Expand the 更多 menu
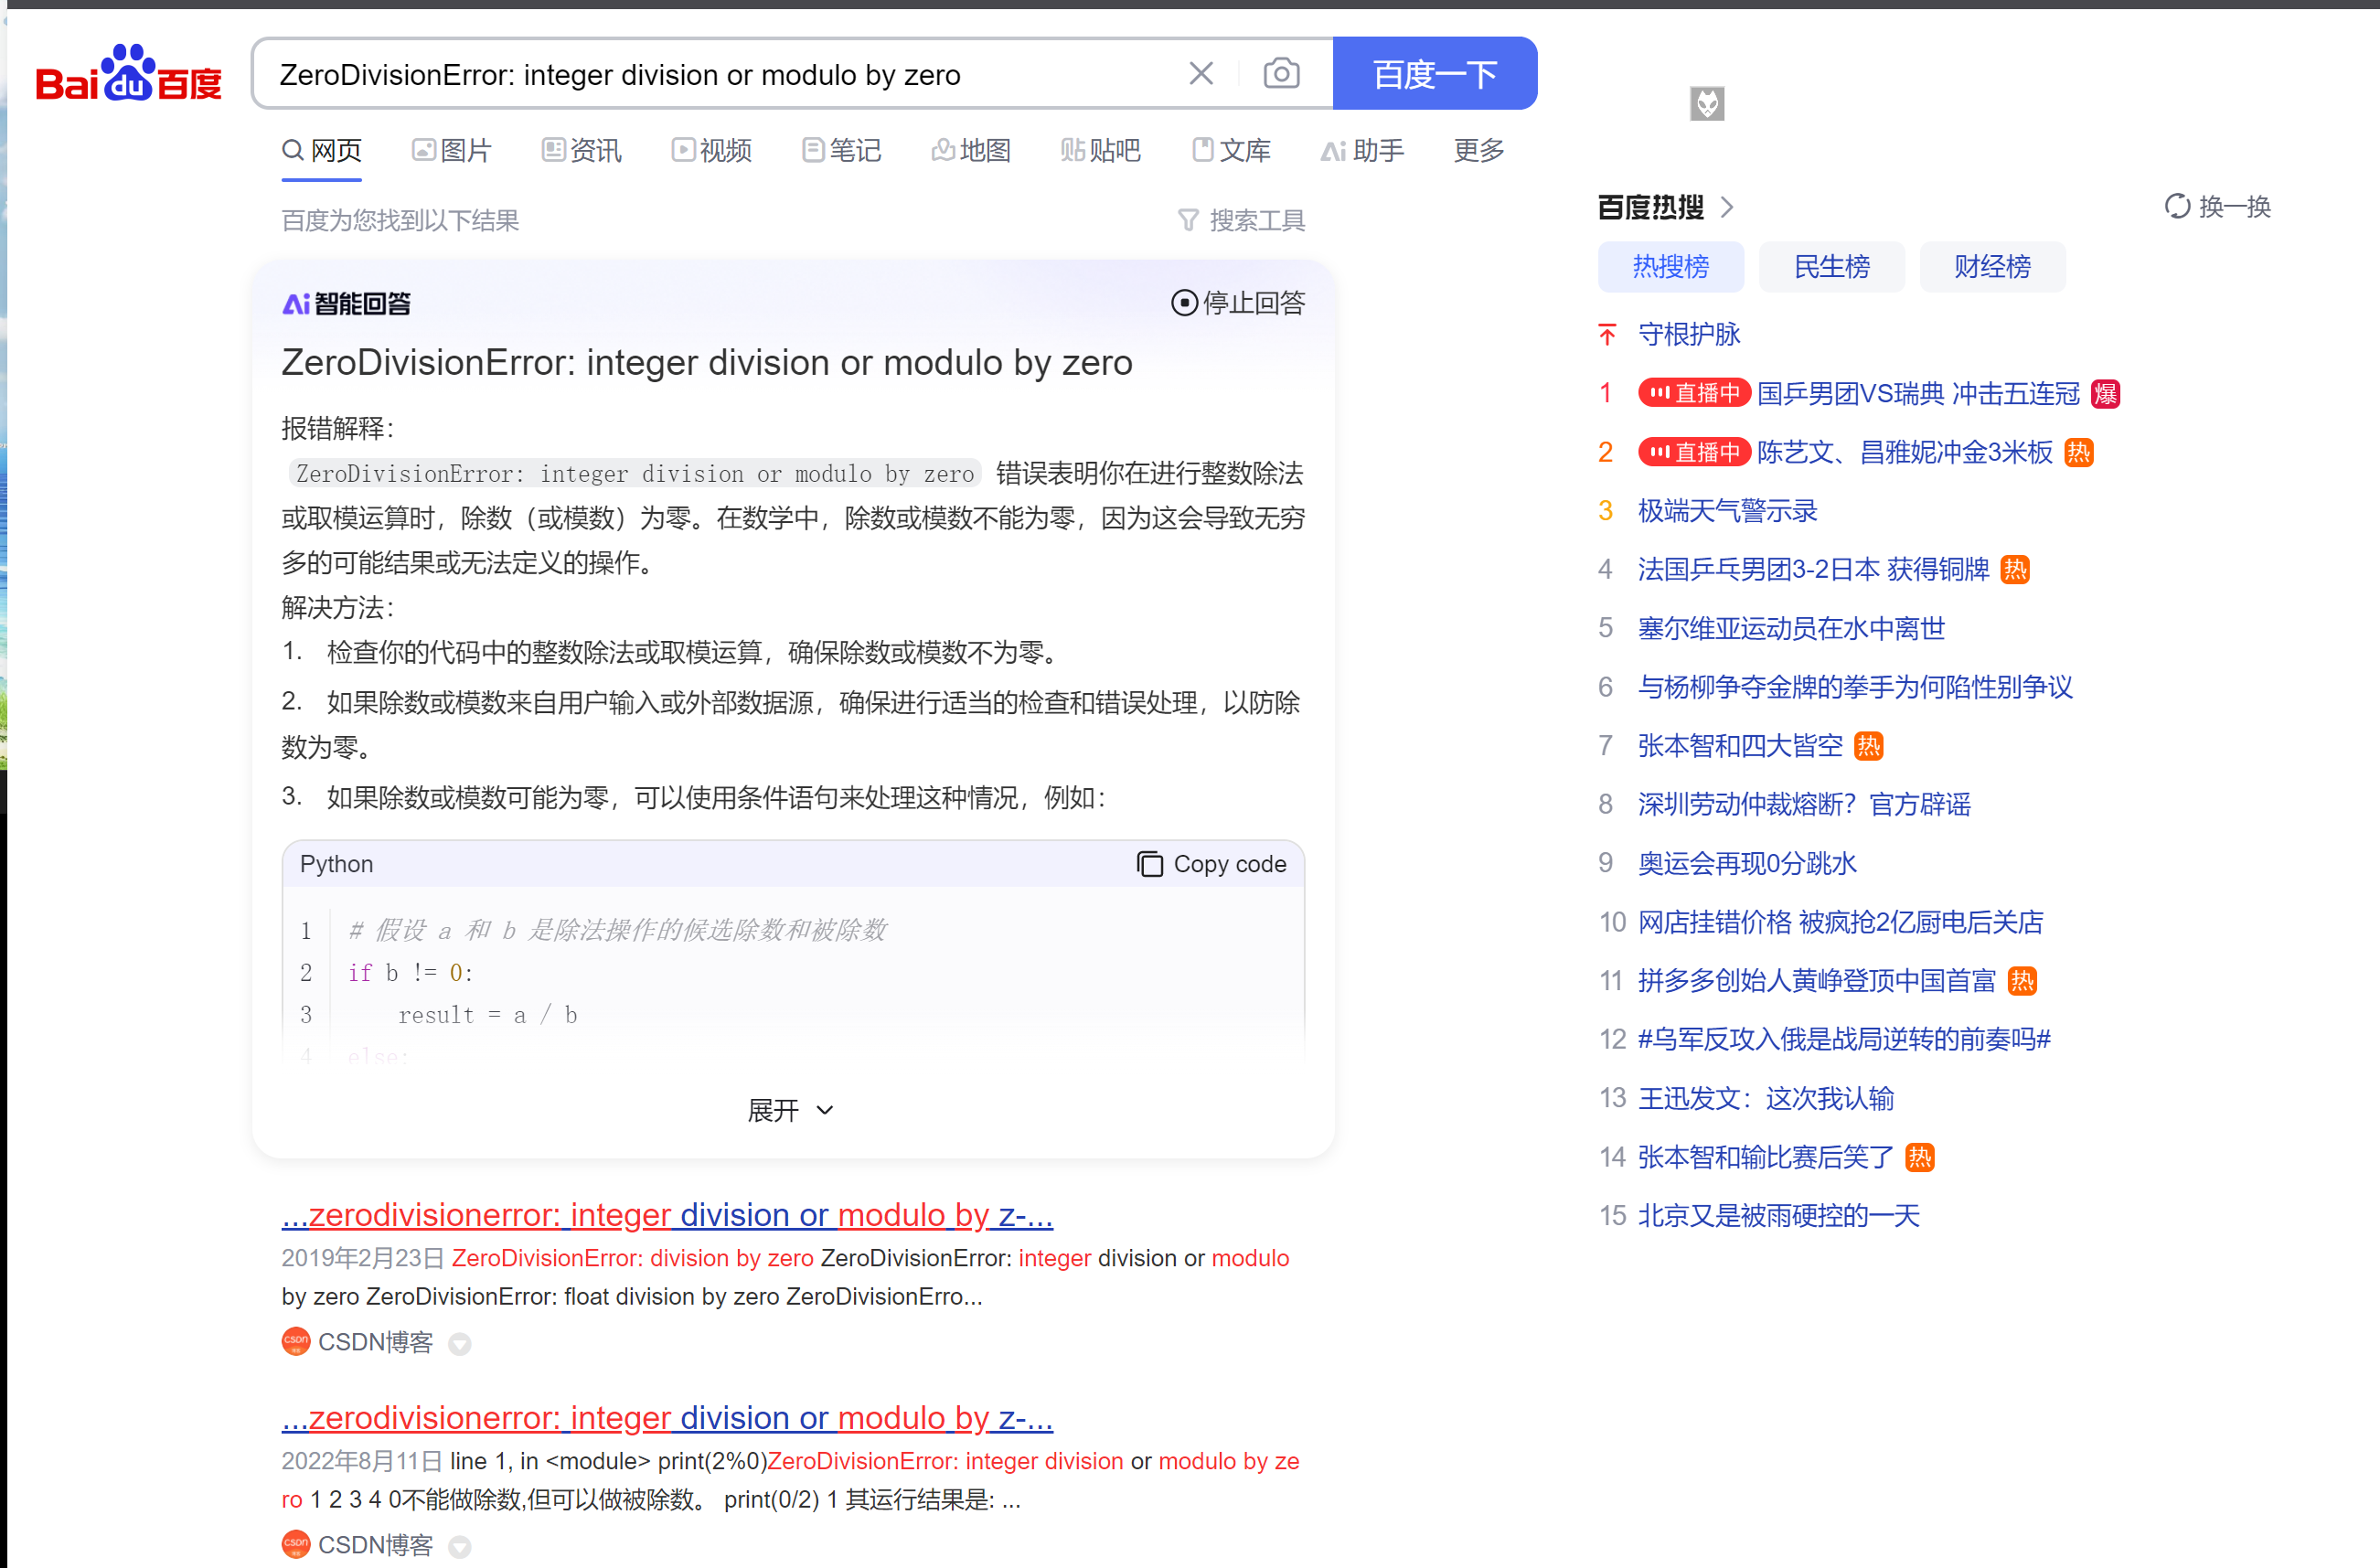This screenshot has width=2380, height=1568. (1479, 150)
